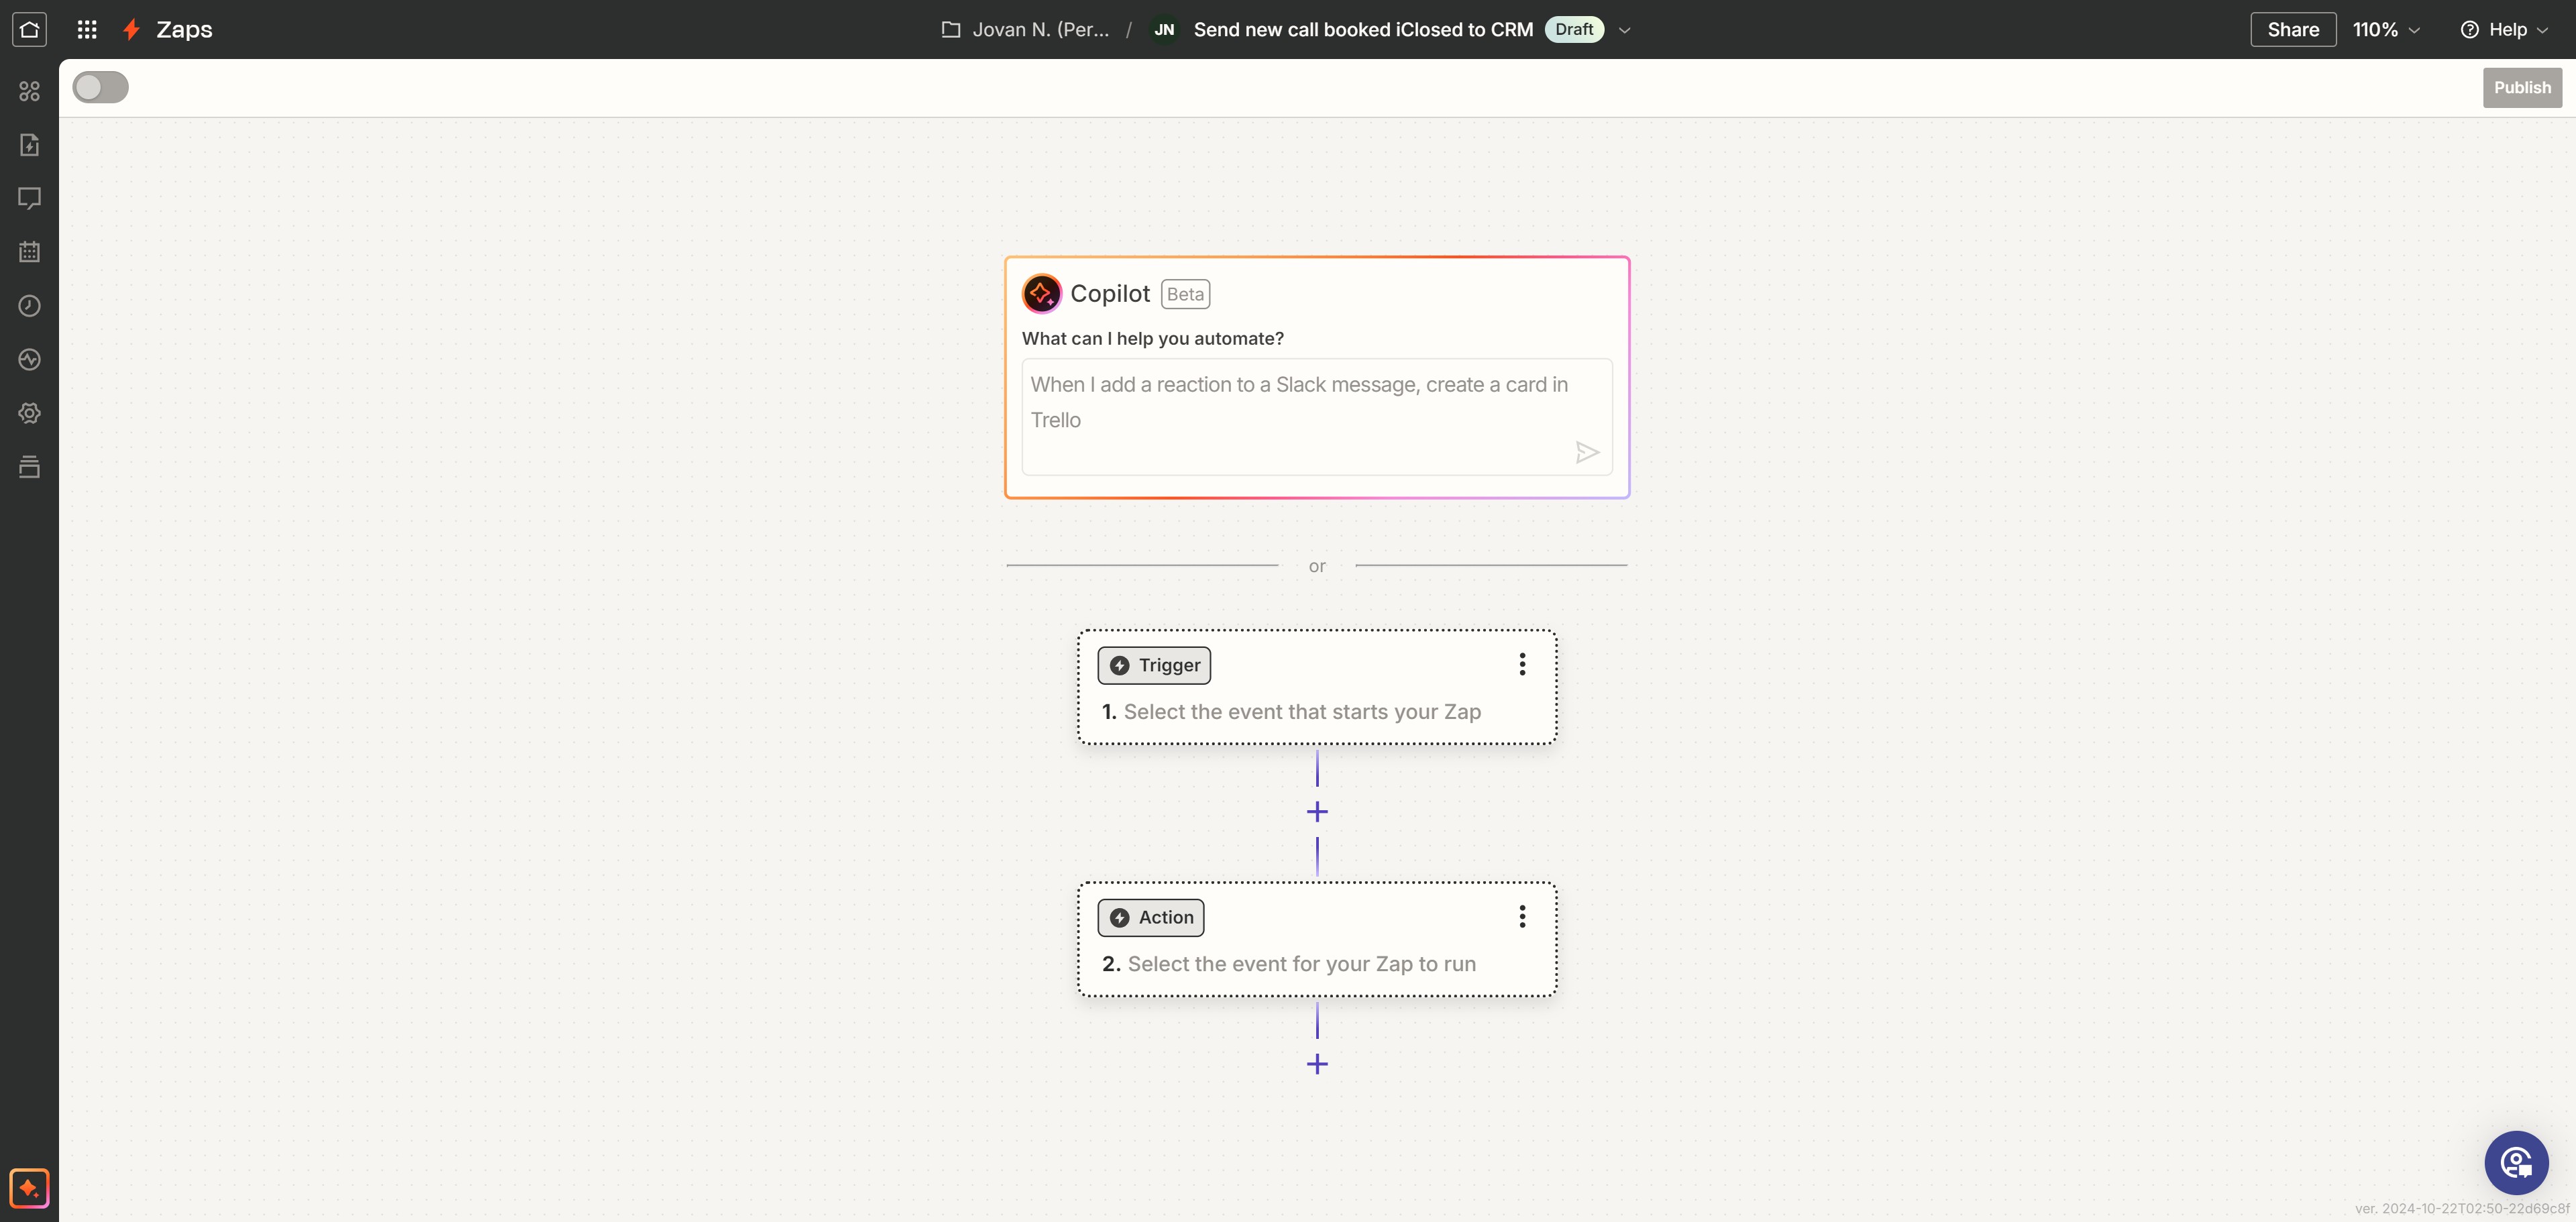Screen dimensions: 2576x1222
Task: Open the change history calendar icon
Action: tap(29, 252)
